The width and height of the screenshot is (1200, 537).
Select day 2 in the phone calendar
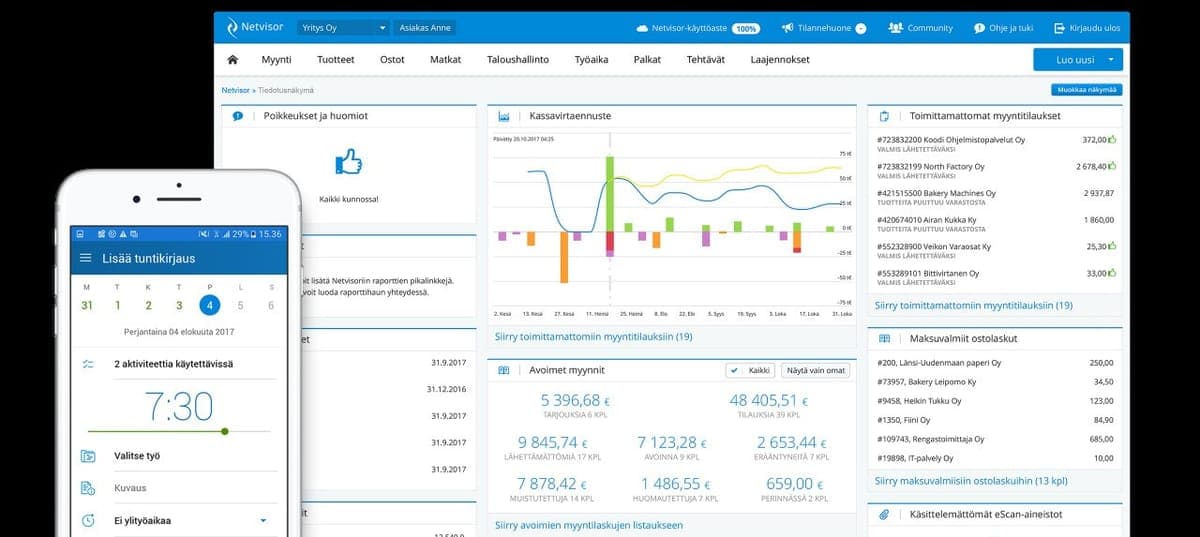click(148, 305)
